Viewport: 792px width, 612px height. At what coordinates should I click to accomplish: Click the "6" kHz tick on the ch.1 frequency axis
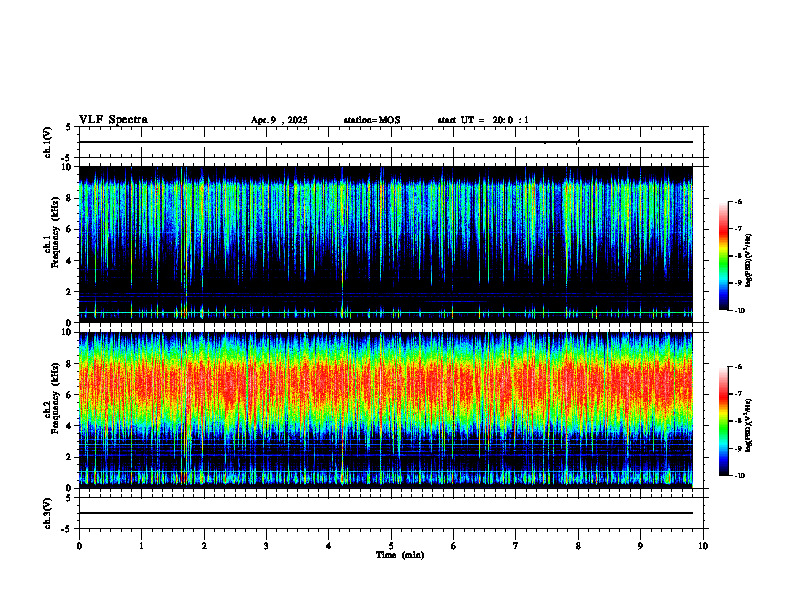point(70,229)
